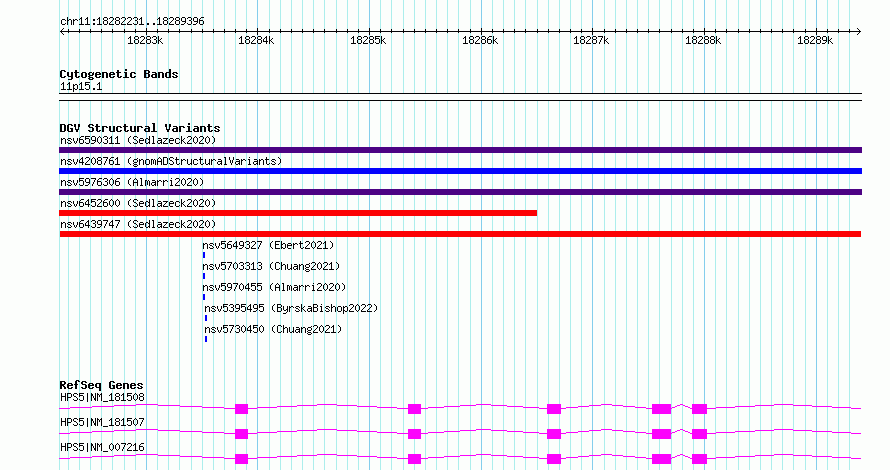
Task: Click the small blue marker under nsv5970455
Action: click(x=204, y=297)
